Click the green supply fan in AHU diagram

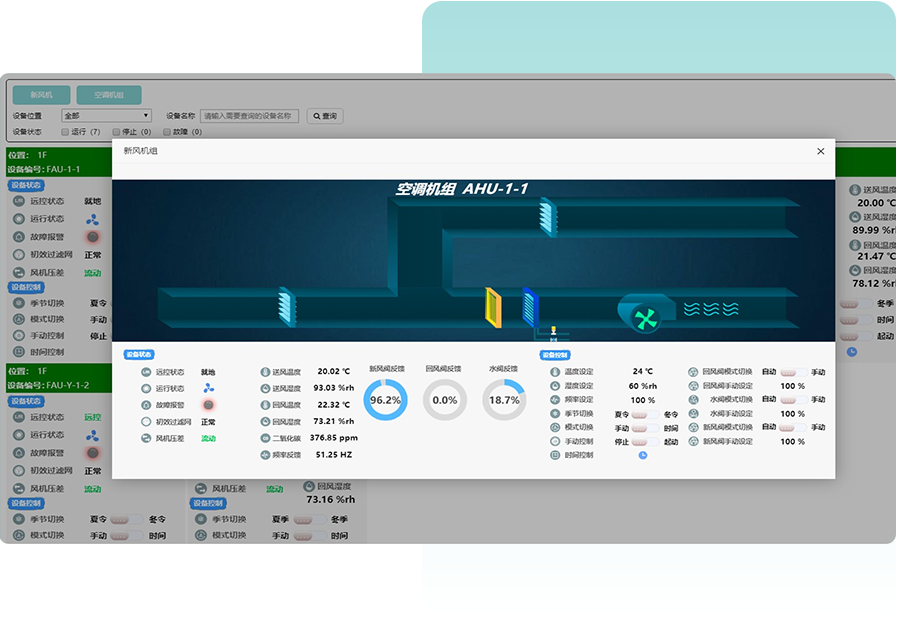coord(646,319)
